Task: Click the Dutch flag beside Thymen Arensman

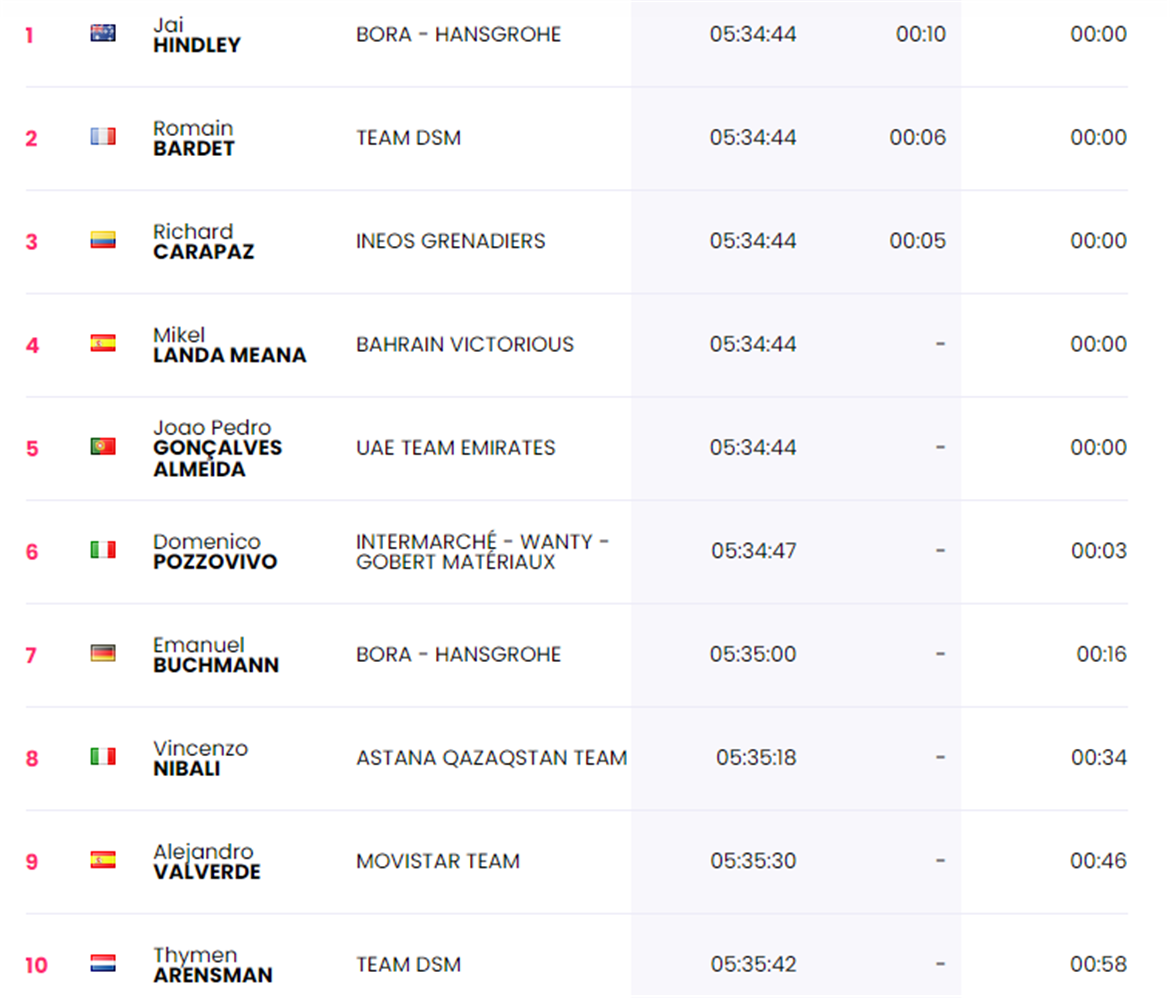Action: (103, 964)
